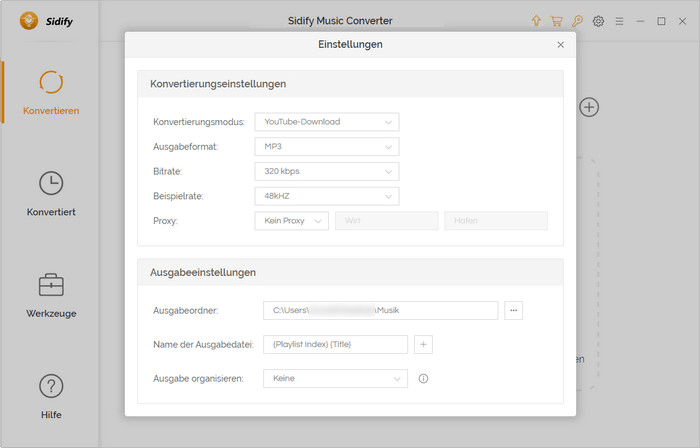Click the Beispielrate label
700x448 pixels.
[x=178, y=196]
